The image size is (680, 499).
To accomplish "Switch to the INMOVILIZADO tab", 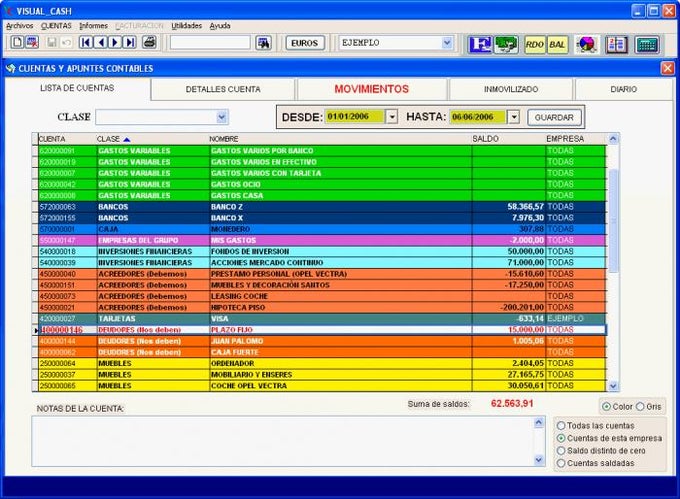I will click(511, 89).
